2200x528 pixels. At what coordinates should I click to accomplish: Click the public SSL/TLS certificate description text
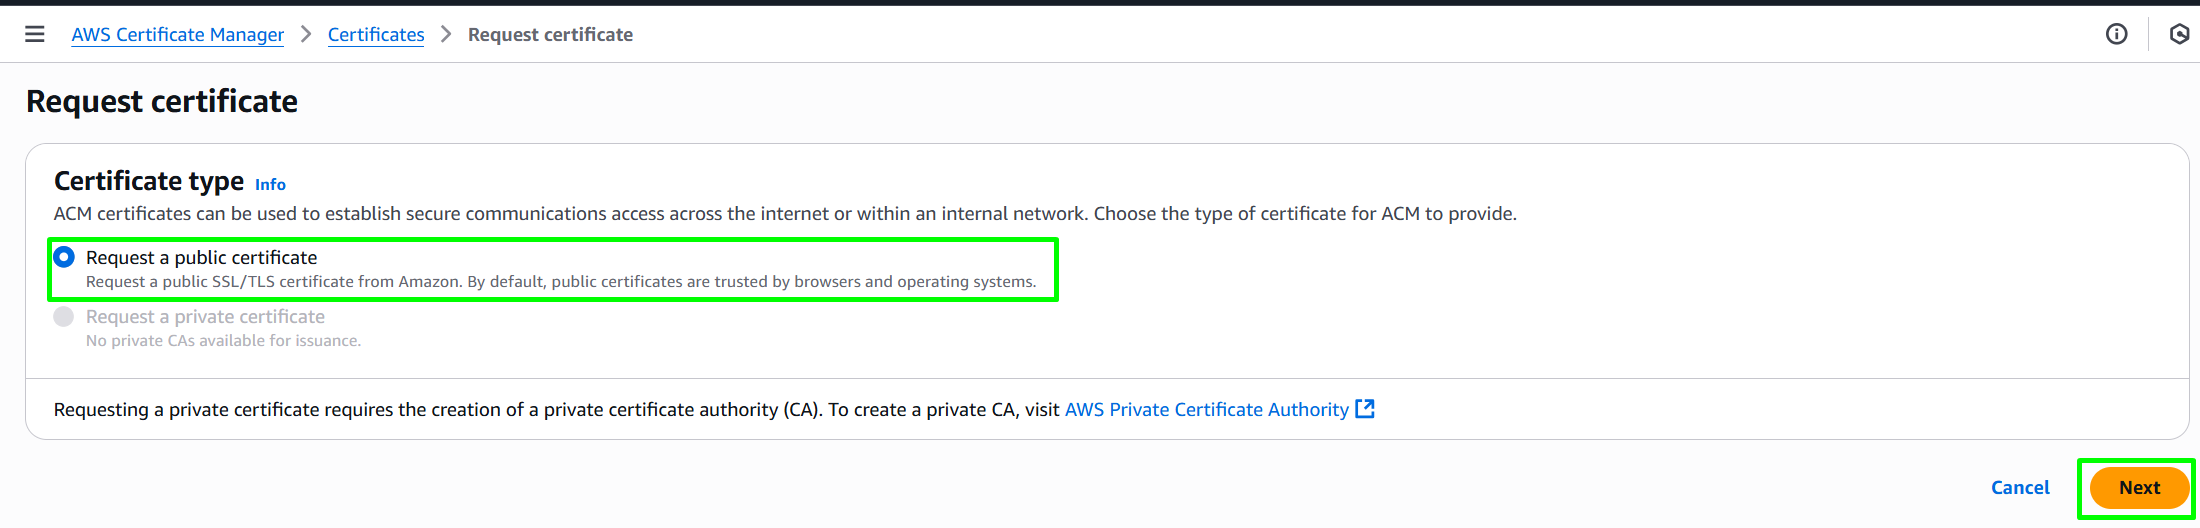click(561, 282)
